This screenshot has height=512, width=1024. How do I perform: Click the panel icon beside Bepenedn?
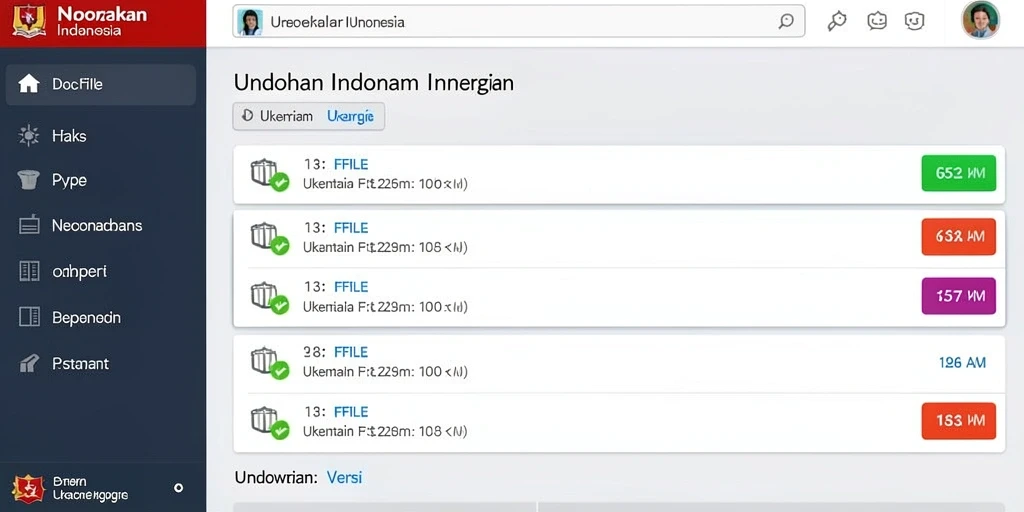tap(29, 317)
